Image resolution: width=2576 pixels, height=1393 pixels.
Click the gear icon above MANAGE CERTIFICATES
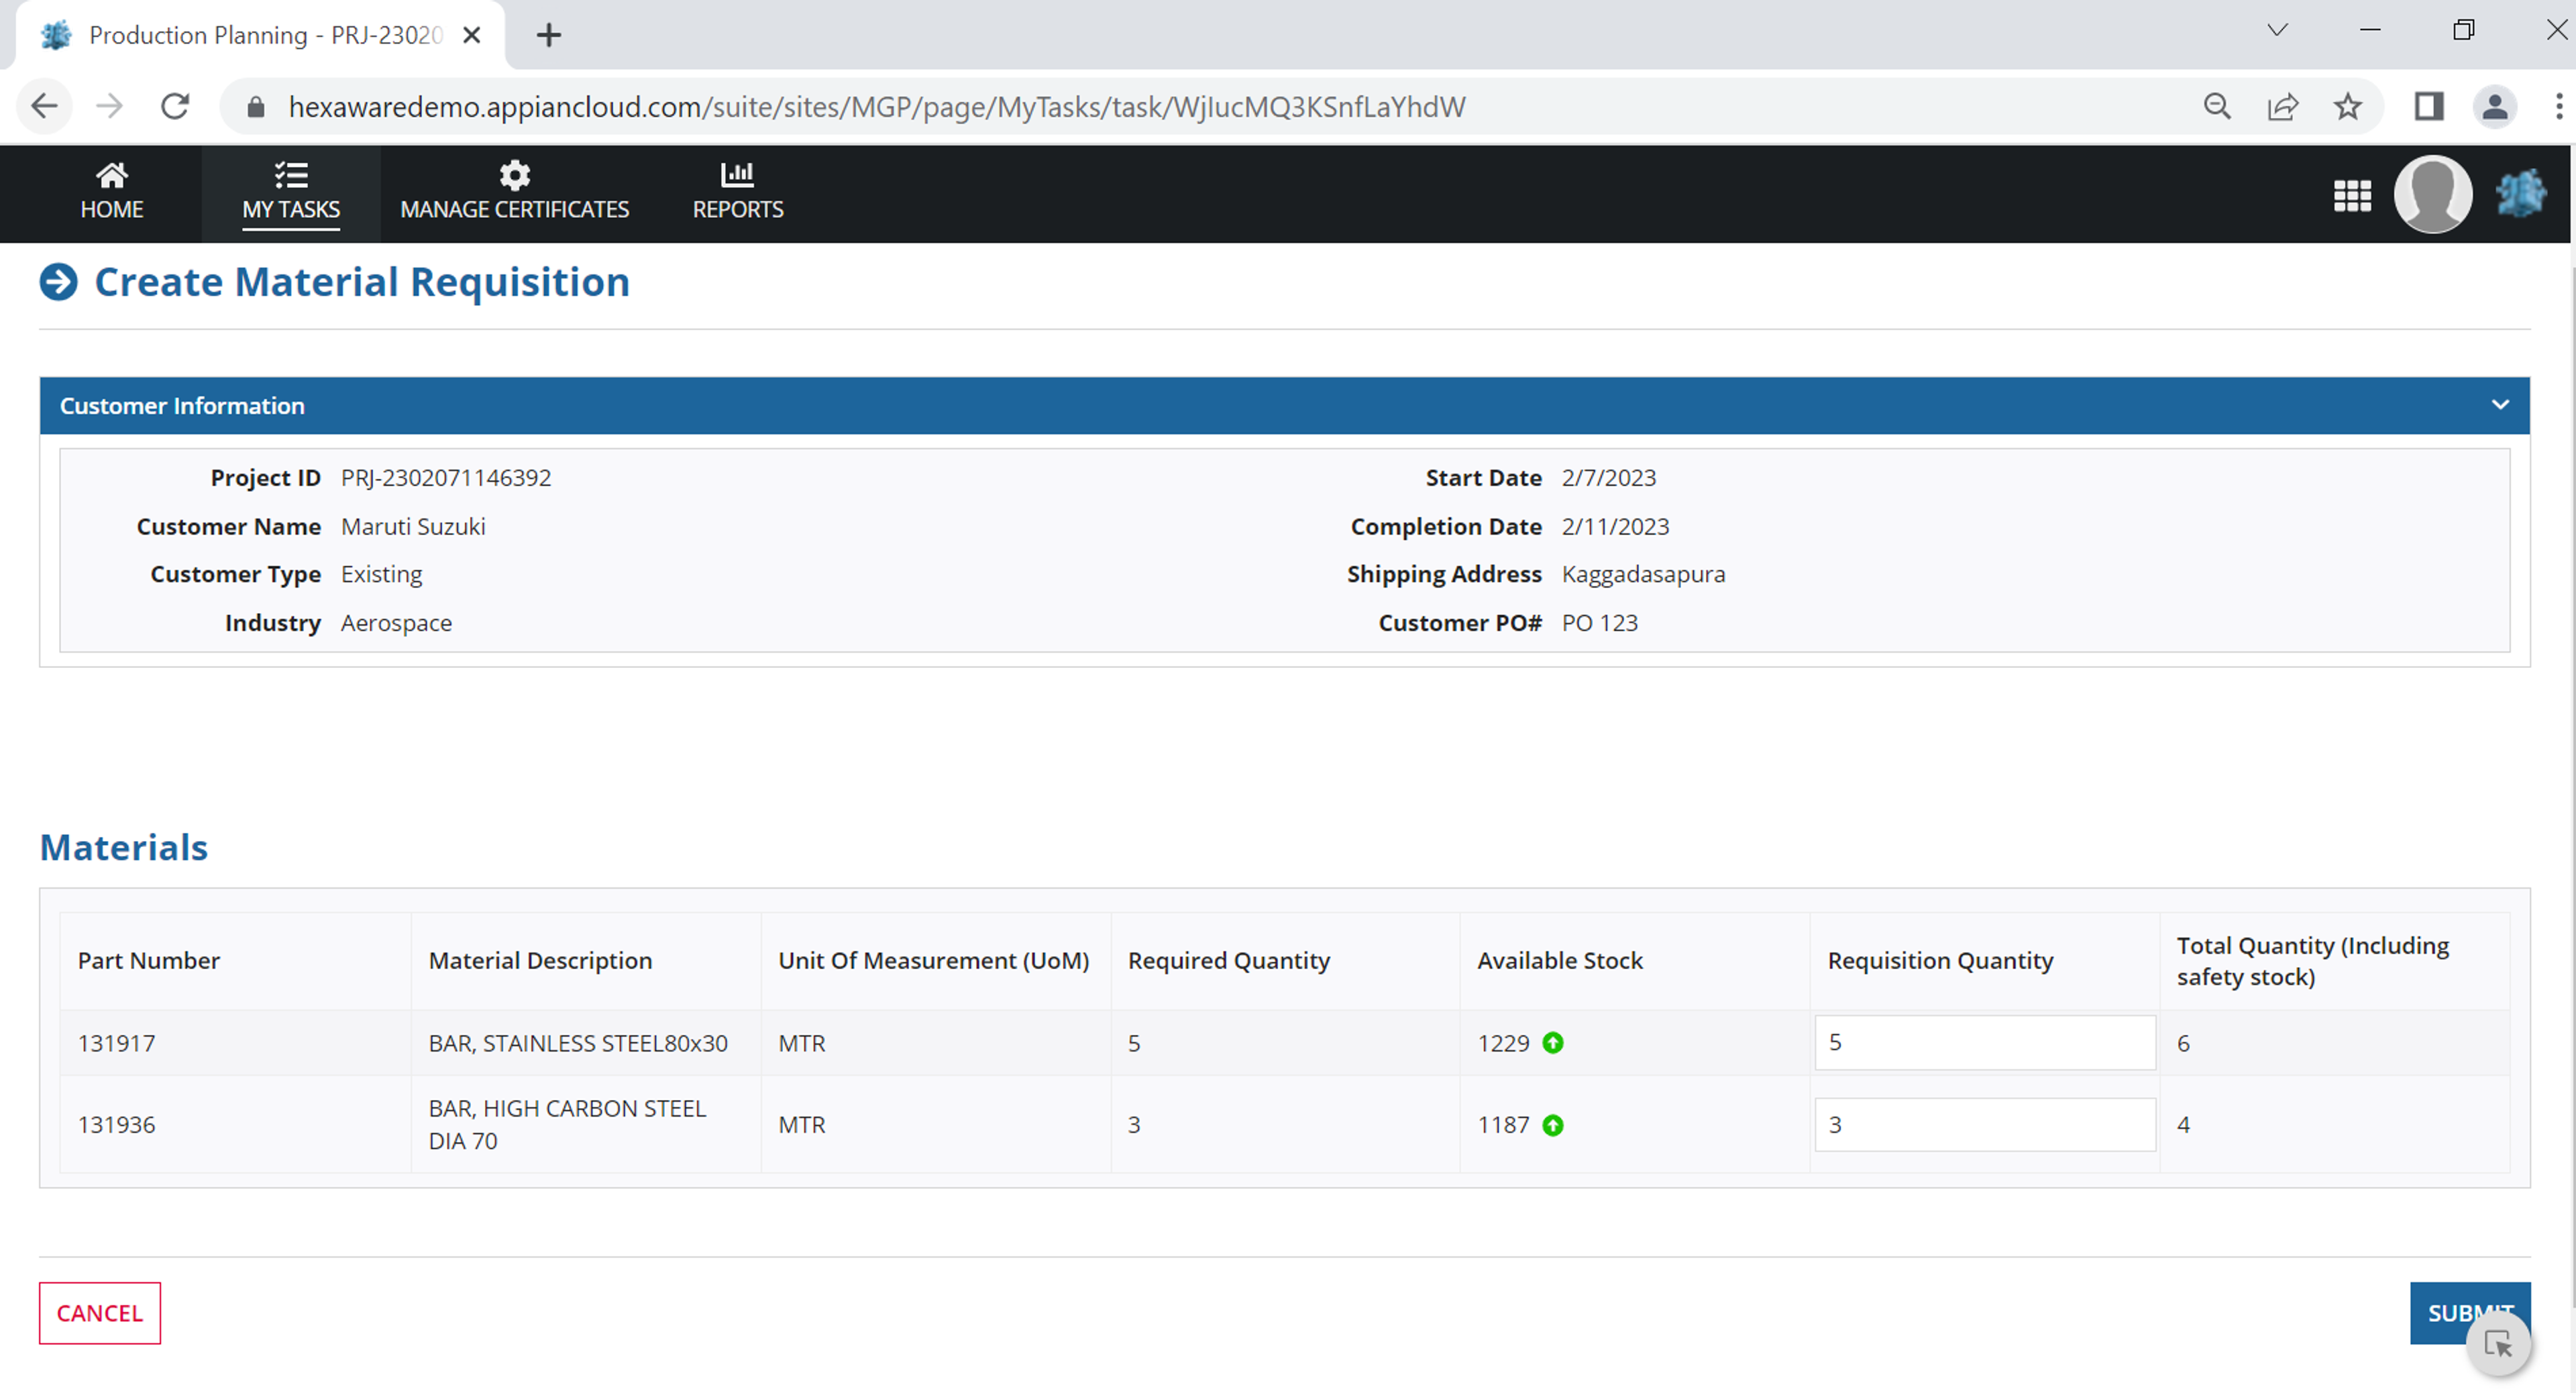[x=514, y=175]
